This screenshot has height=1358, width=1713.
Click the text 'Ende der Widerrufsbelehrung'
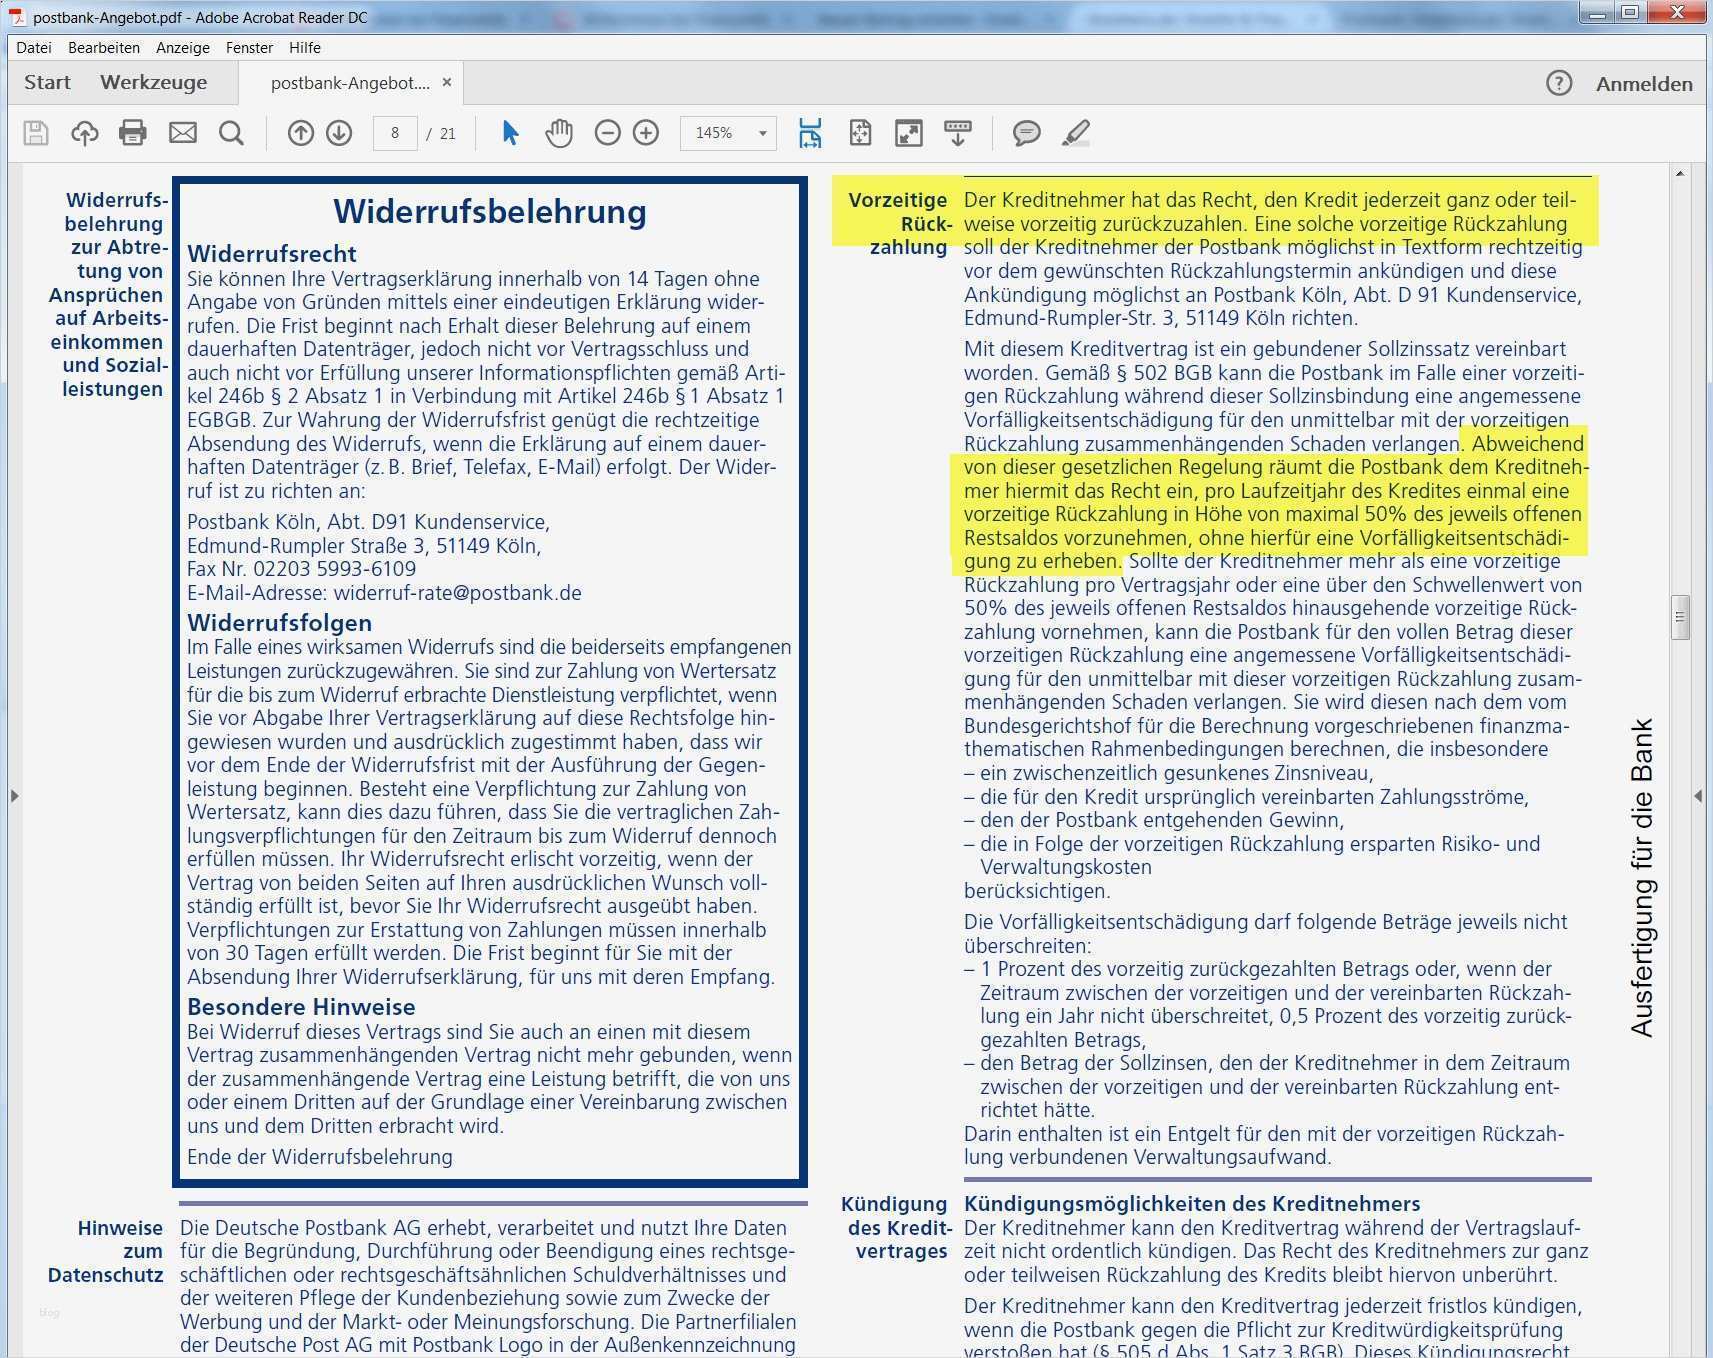(x=320, y=1157)
